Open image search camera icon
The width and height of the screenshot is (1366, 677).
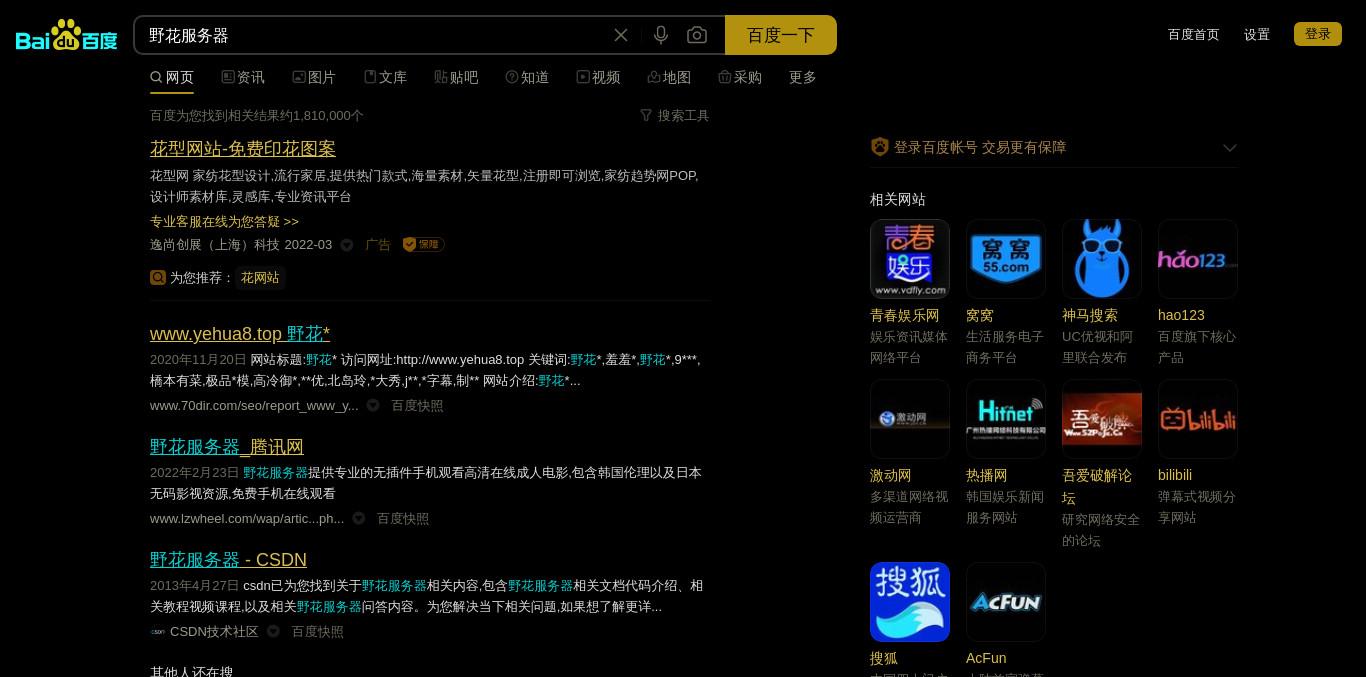point(697,35)
